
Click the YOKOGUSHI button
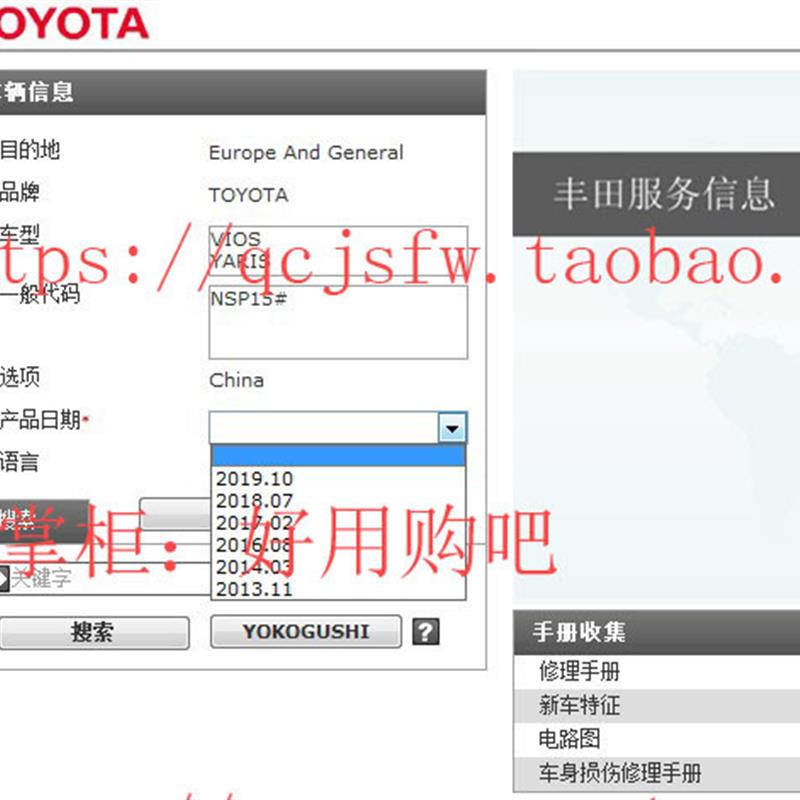pyautogui.click(x=306, y=632)
